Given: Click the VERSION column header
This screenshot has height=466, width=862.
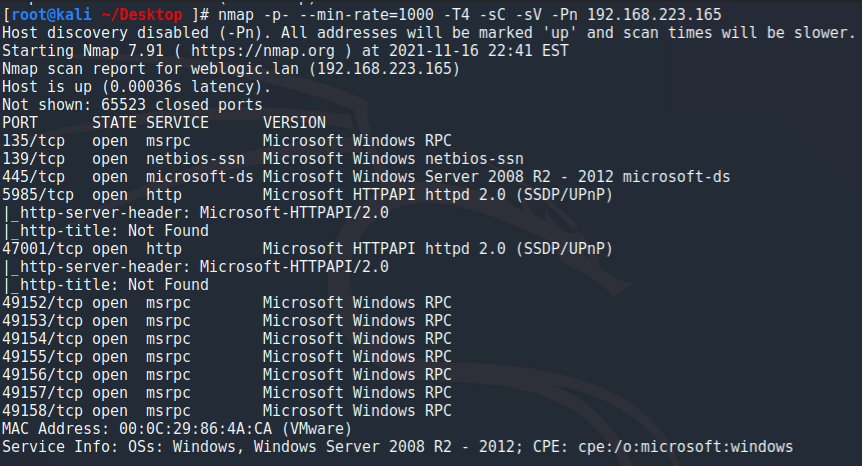Looking at the screenshot, I should click(294, 123).
